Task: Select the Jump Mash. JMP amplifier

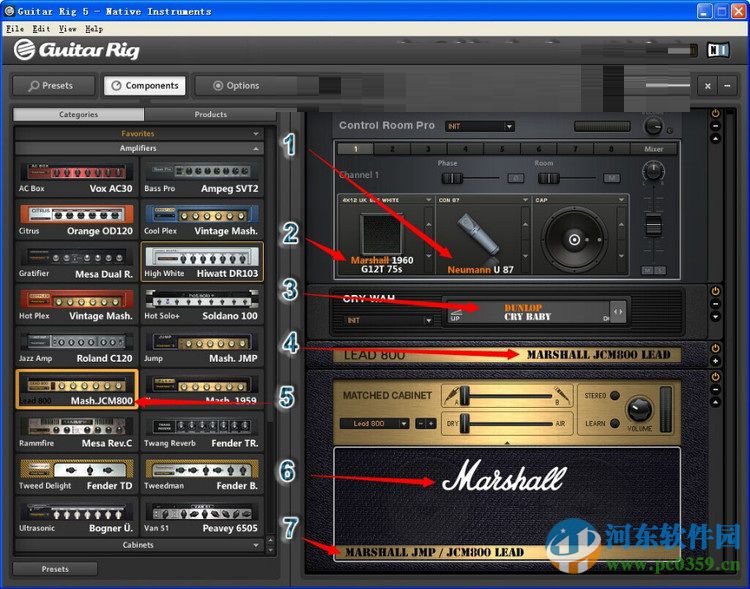Action: coord(201,346)
